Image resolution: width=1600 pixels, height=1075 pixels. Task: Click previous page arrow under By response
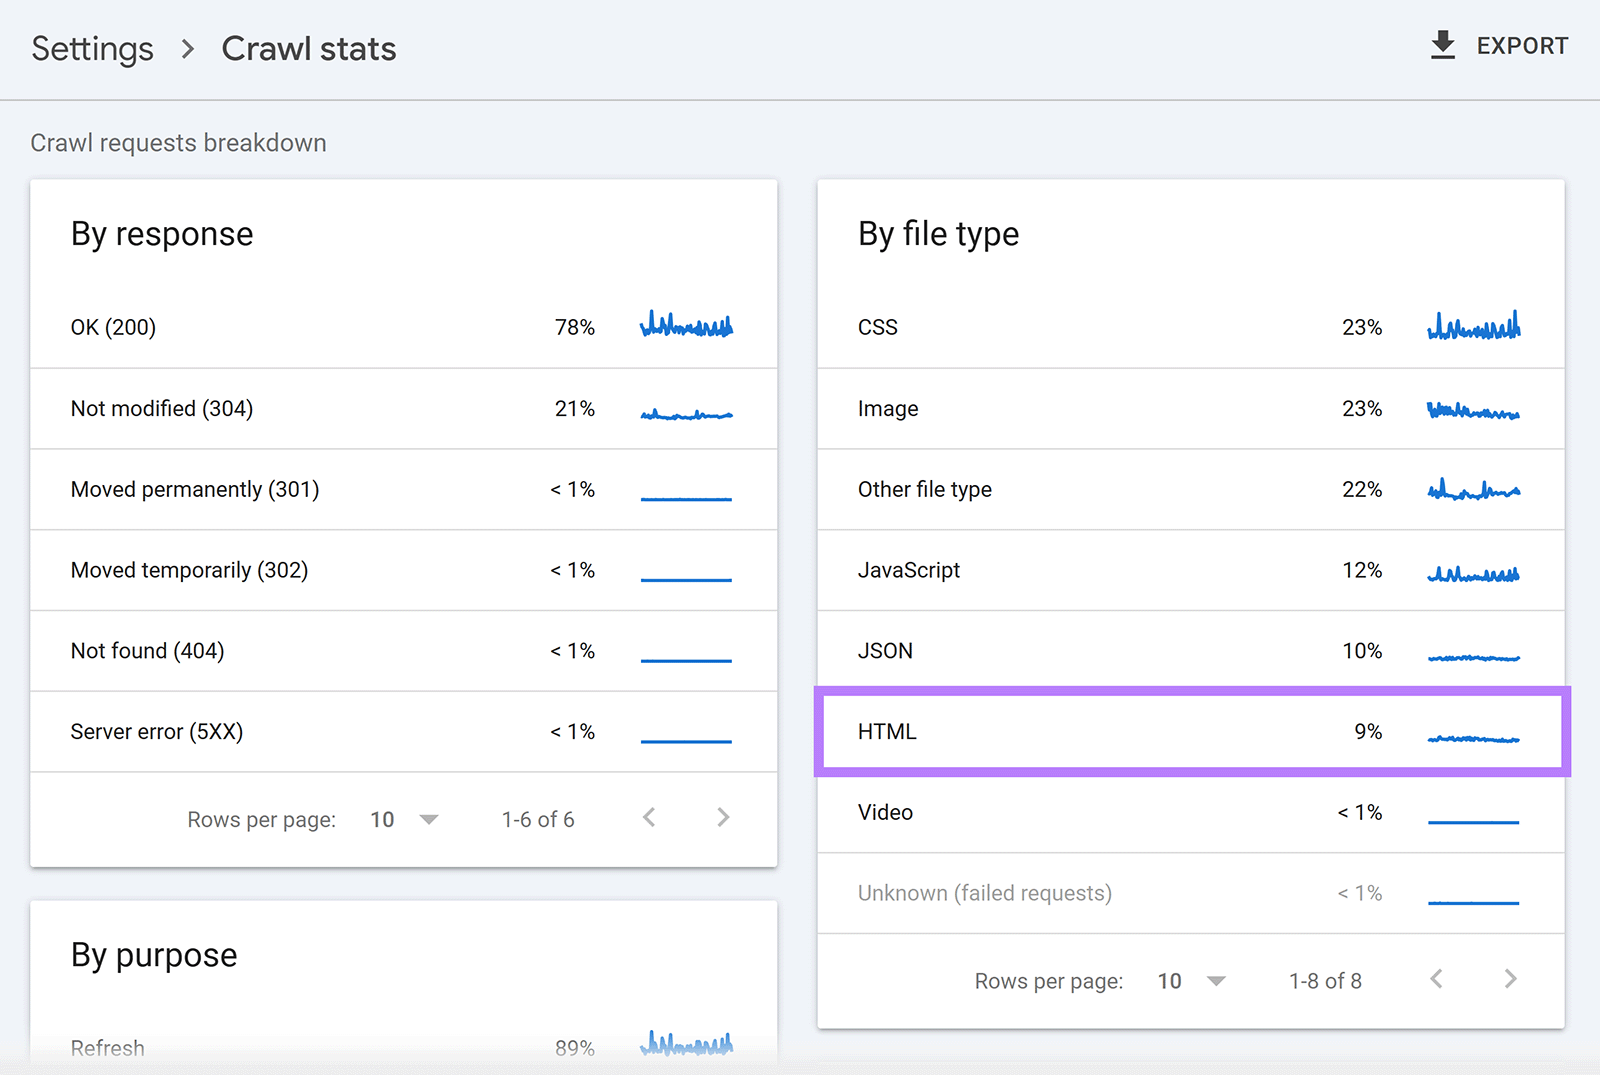pyautogui.click(x=649, y=818)
